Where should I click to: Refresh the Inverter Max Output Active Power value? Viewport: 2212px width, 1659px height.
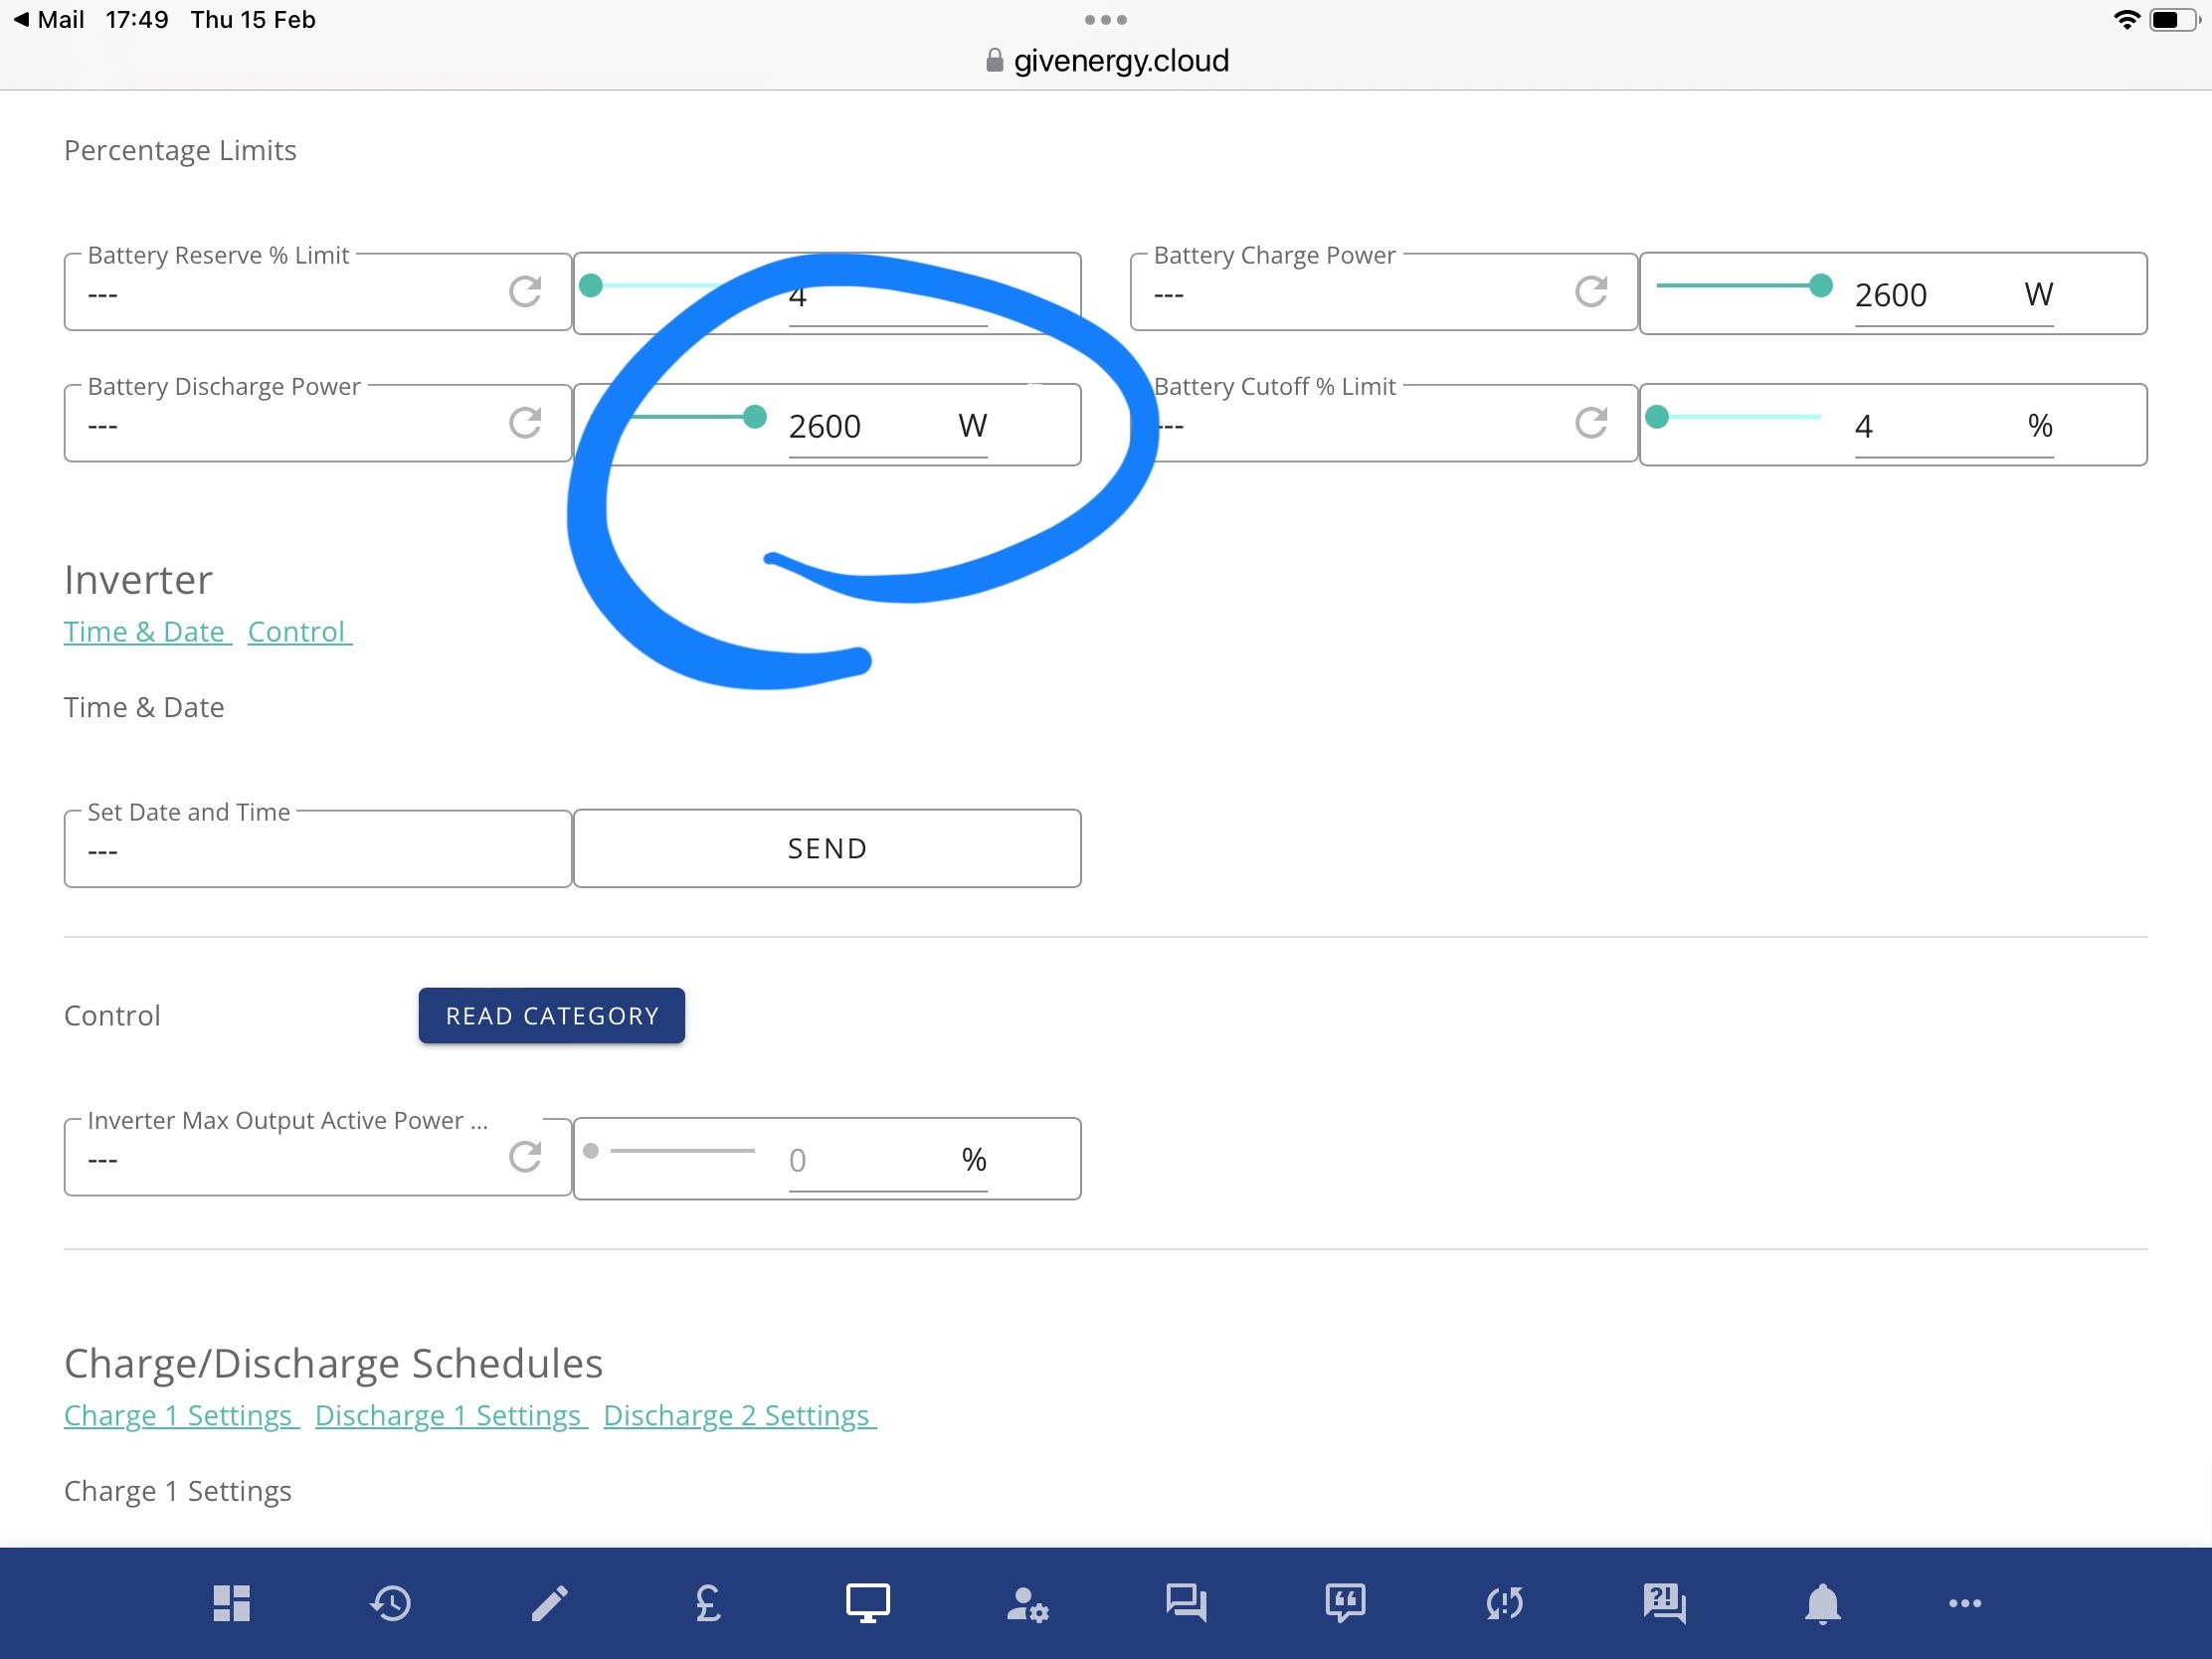pyautogui.click(x=525, y=1157)
